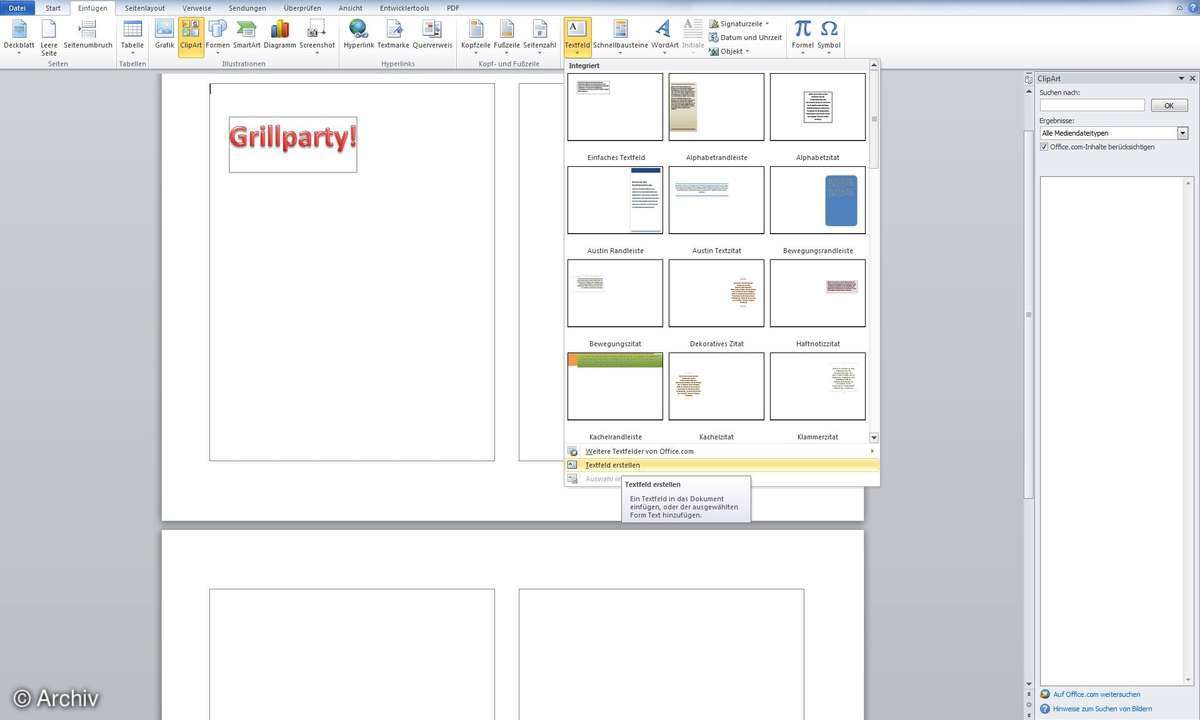The image size is (1200, 720).
Task: Open the Signaturzeile dropdown
Action: pyautogui.click(x=739, y=23)
